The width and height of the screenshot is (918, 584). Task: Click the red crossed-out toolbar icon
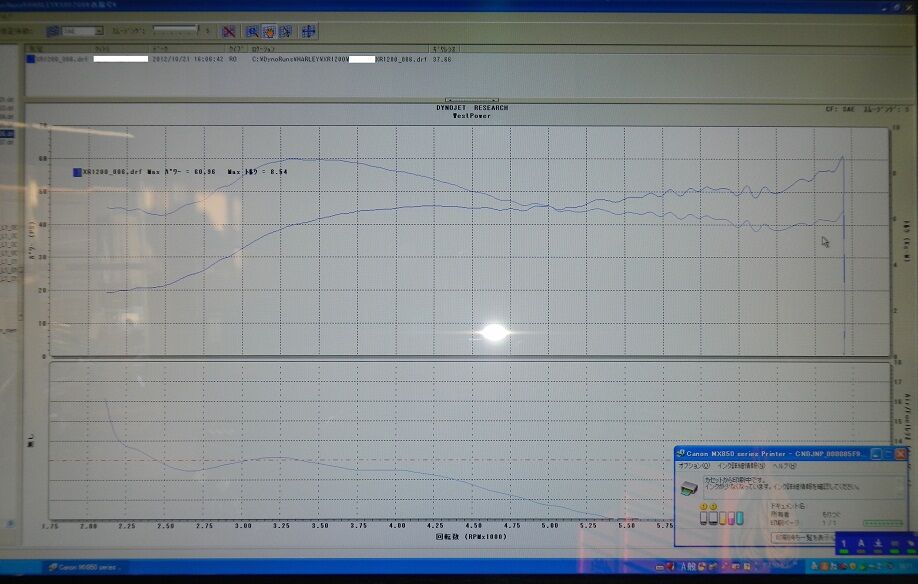pos(229,32)
